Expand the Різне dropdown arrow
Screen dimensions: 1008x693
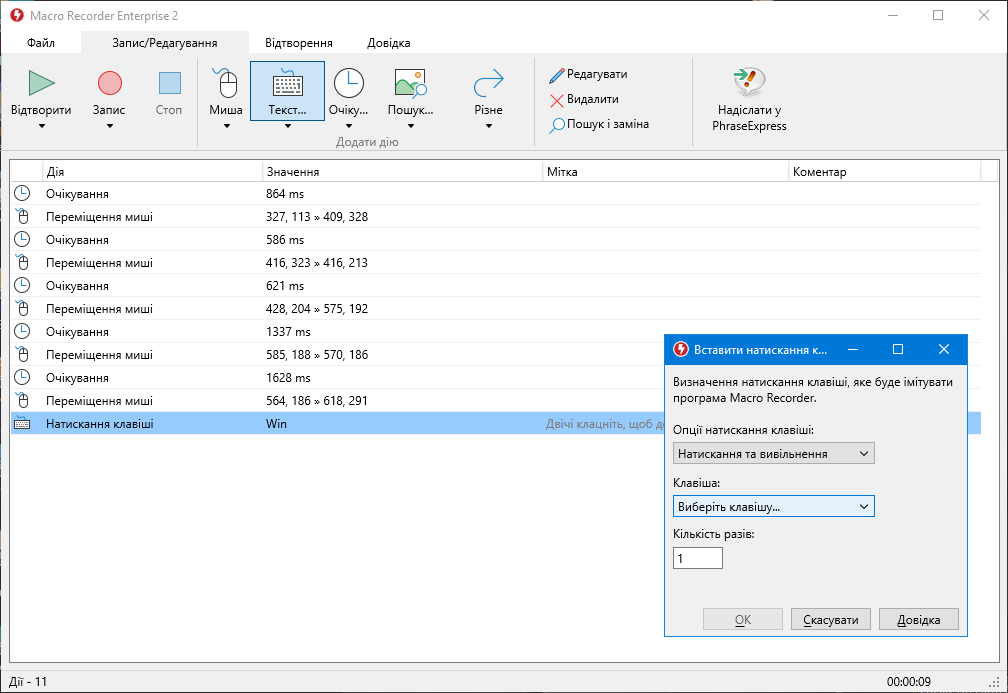[489, 126]
